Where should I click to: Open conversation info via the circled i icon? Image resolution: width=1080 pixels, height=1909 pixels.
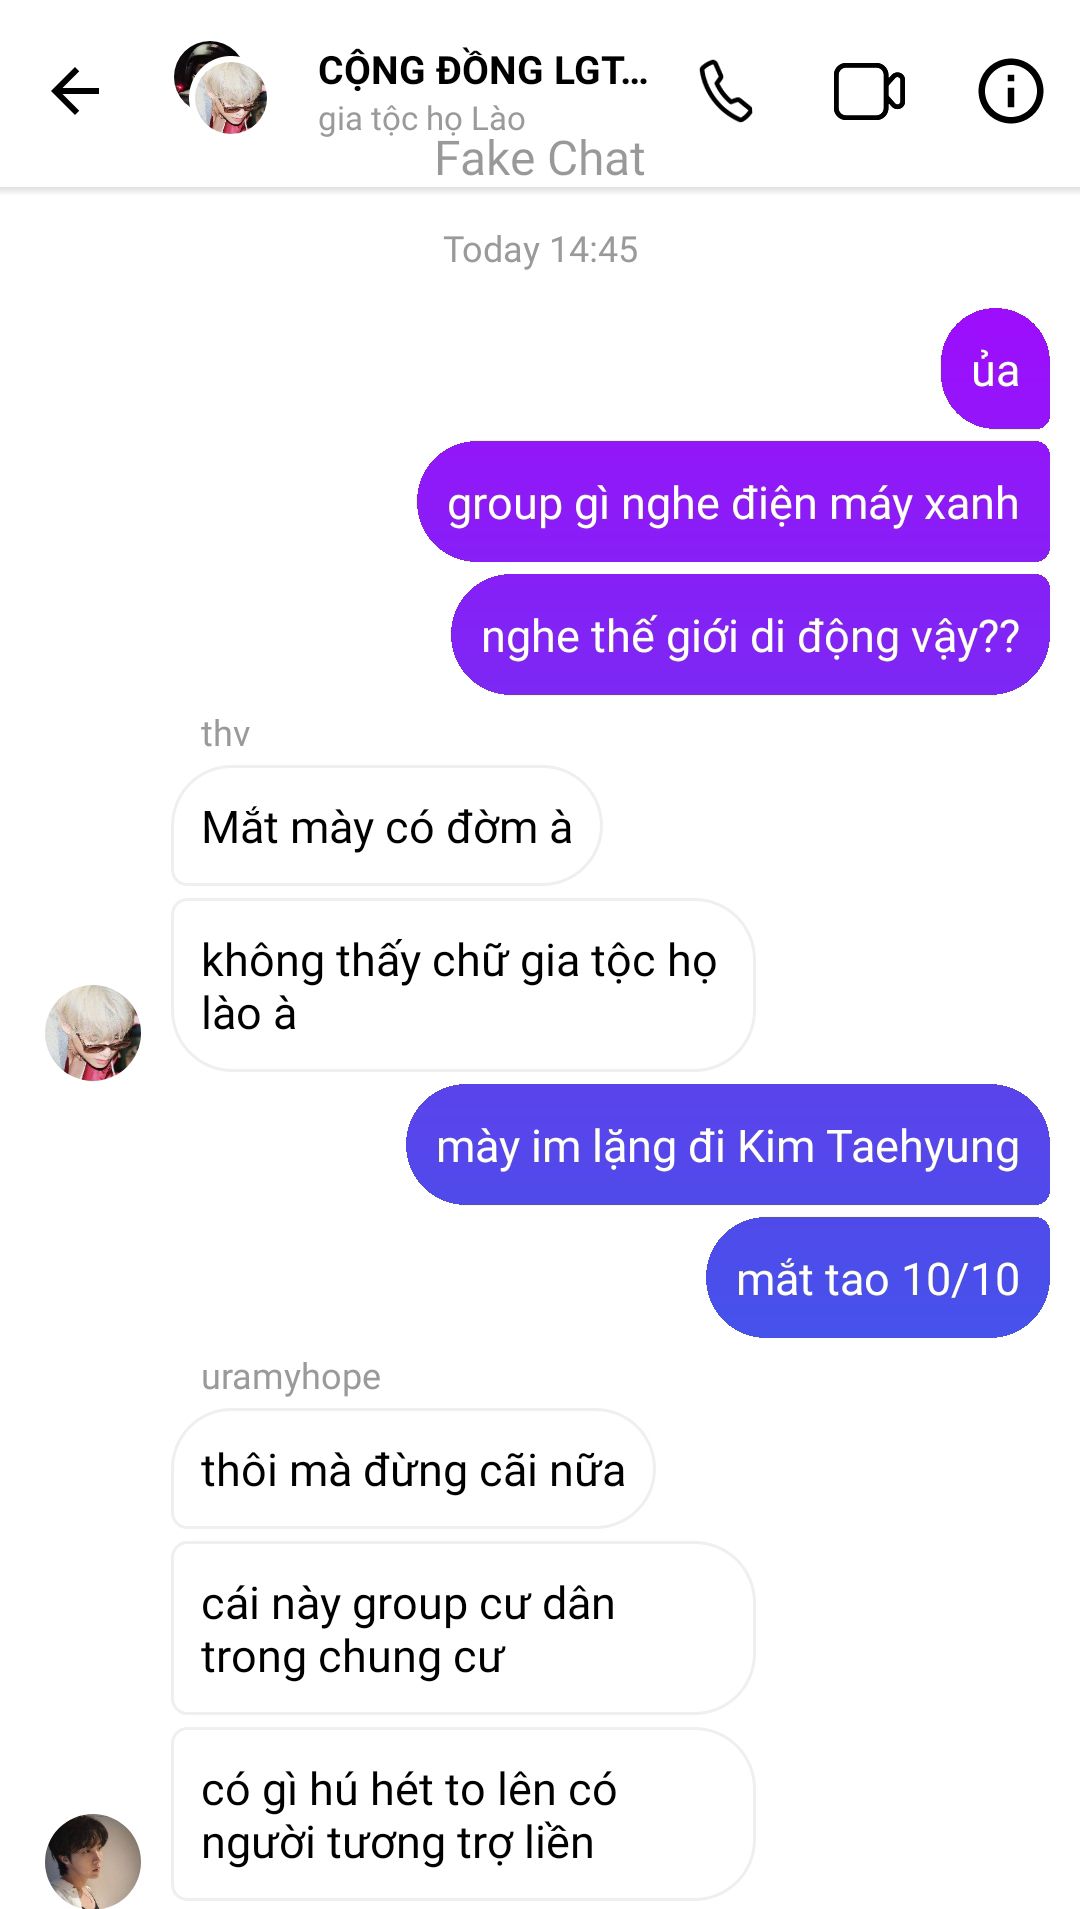1010,92
